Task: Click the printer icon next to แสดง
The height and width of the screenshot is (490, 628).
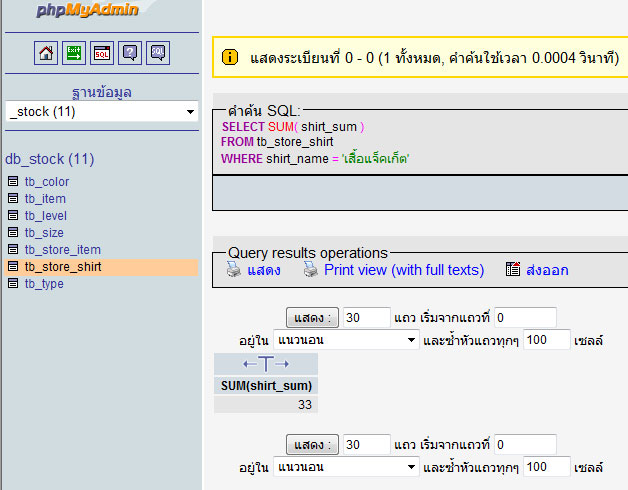Action: (x=234, y=269)
